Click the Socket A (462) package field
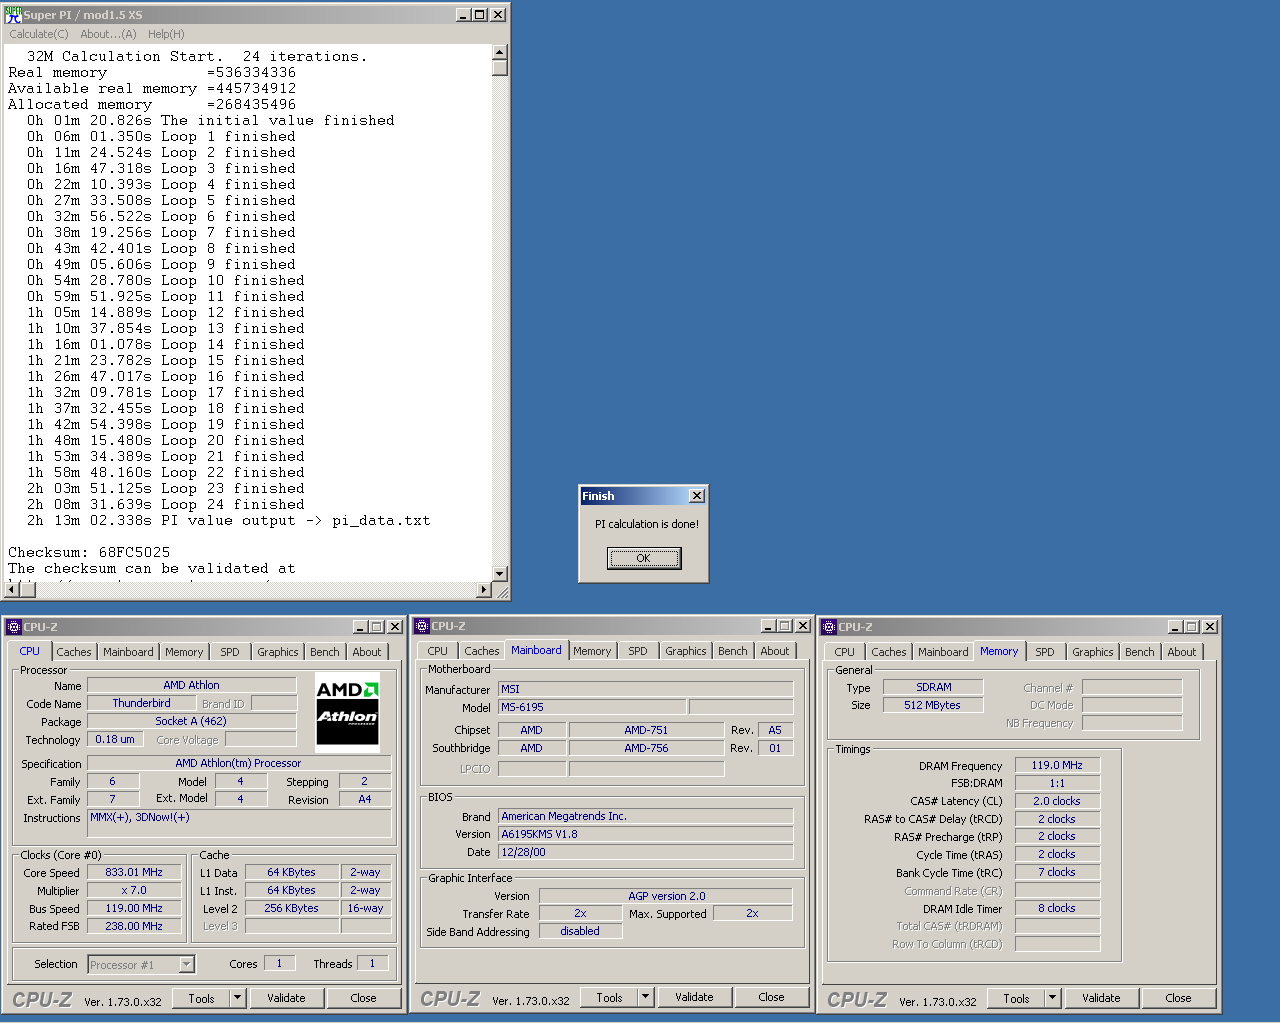The height and width of the screenshot is (1024, 1280). (x=192, y=721)
